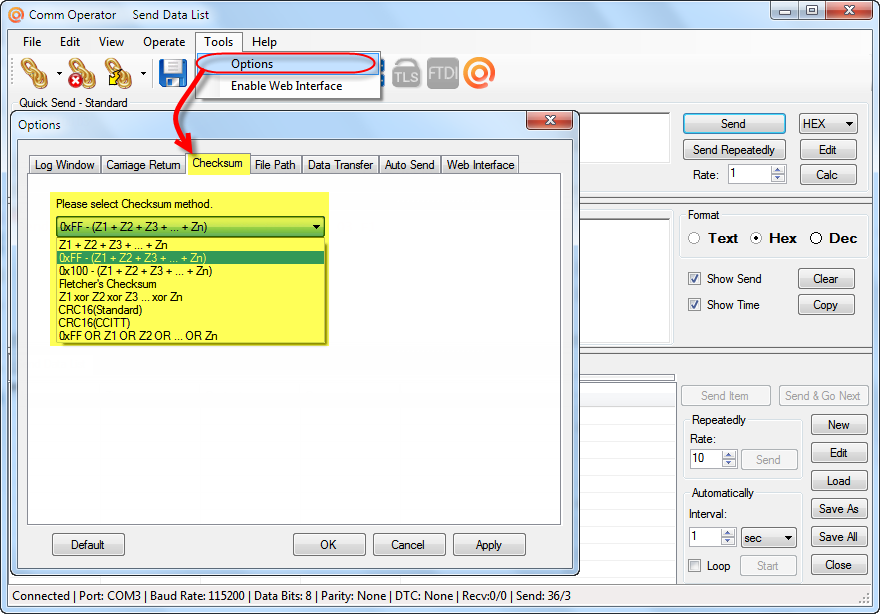880x614 pixels.
Task: Open dropdown arrow beside the chain-with-arrow icon
Action: click(143, 74)
